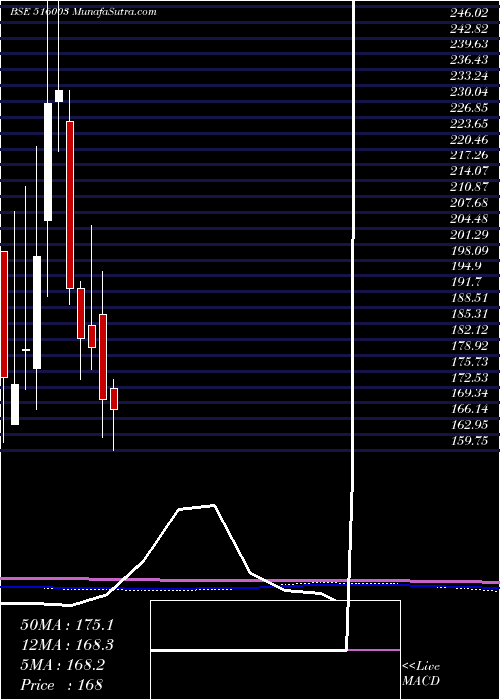The width and height of the screenshot is (500, 700).
Task: Click the peak of the white MACD hump
Action: [214, 506]
